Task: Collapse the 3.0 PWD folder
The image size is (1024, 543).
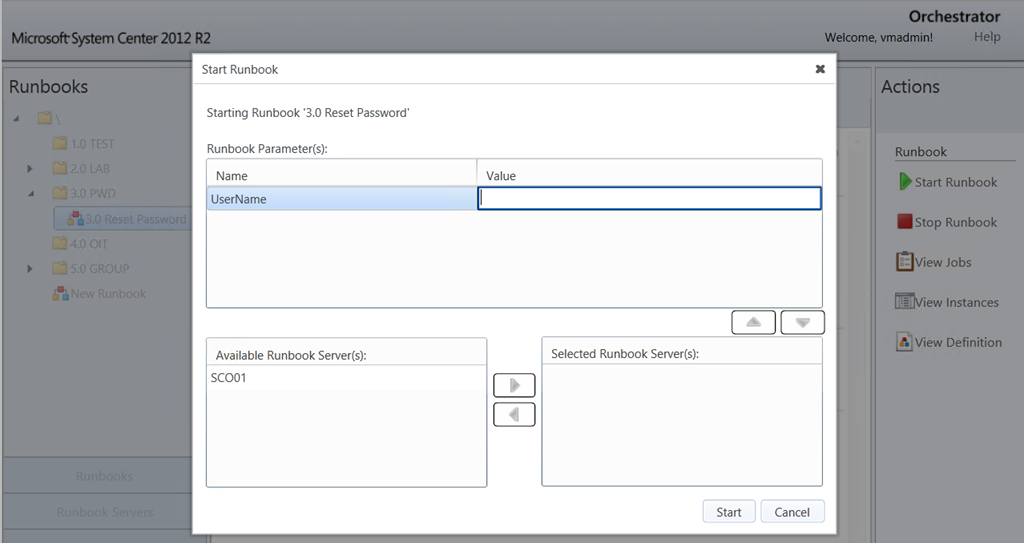Action: pos(31,194)
